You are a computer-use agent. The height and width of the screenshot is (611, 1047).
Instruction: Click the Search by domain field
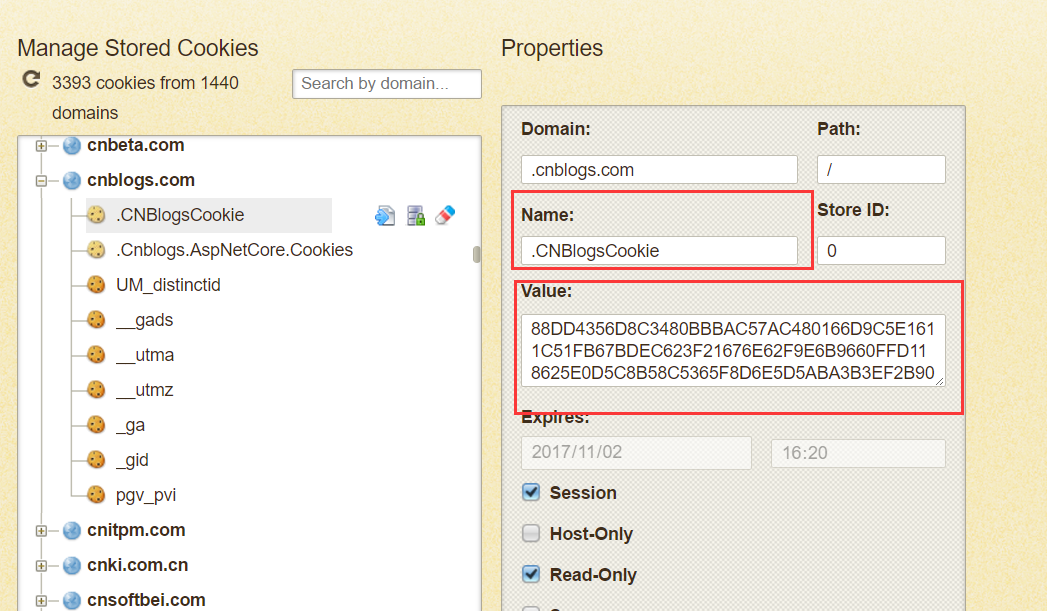click(387, 83)
